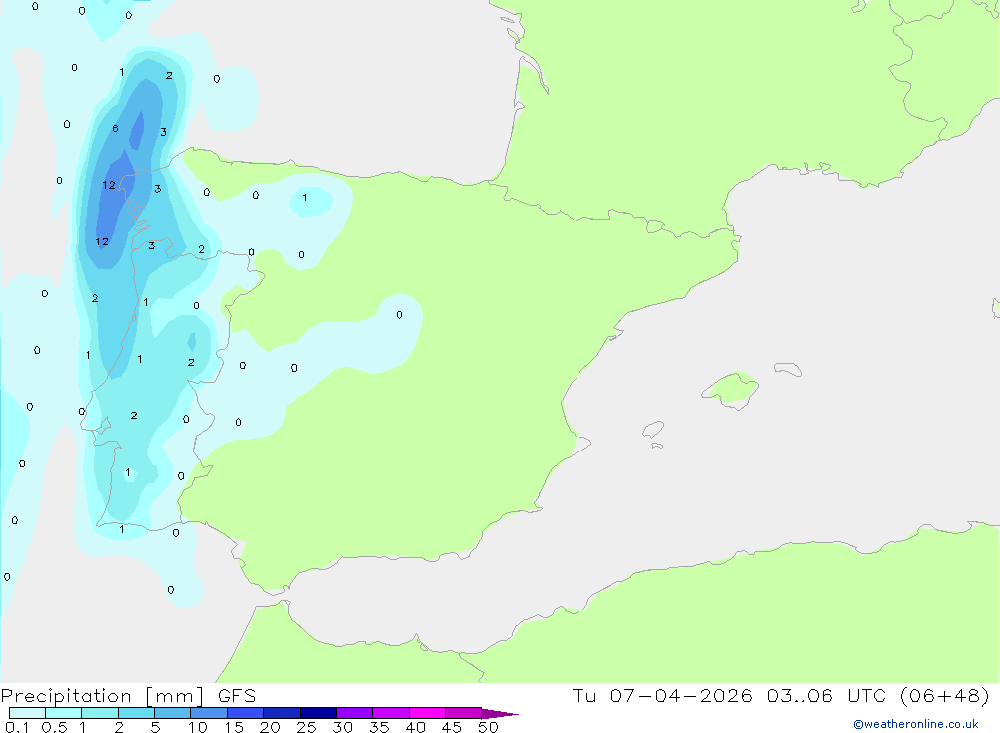The image size is (1000, 733).
Task: Click the "0.1" legend scale label
Action: [17, 727]
